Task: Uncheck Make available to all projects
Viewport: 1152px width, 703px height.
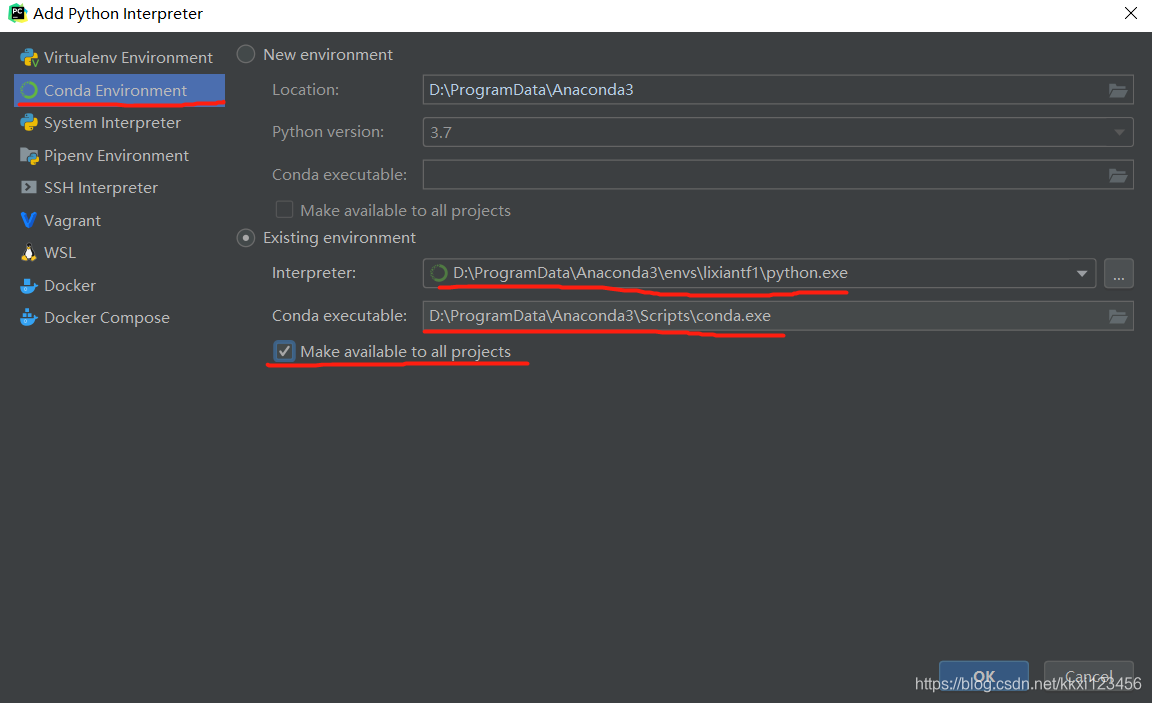Action: pos(284,352)
